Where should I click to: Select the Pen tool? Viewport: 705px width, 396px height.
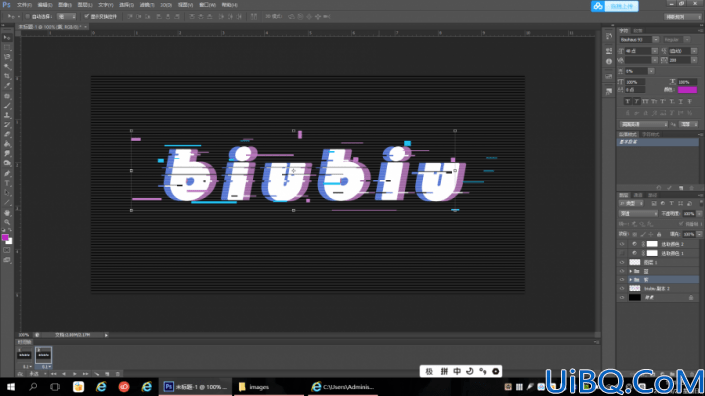[7, 174]
